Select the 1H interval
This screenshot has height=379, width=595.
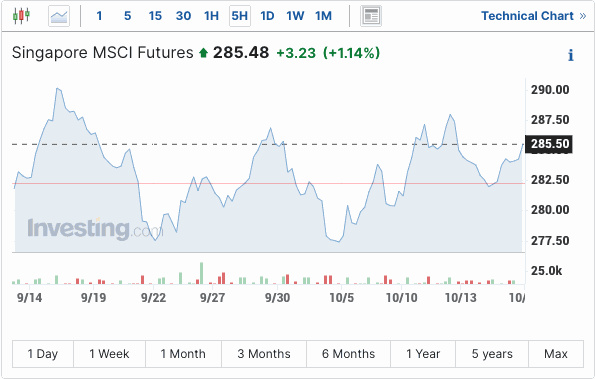[x=211, y=16]
